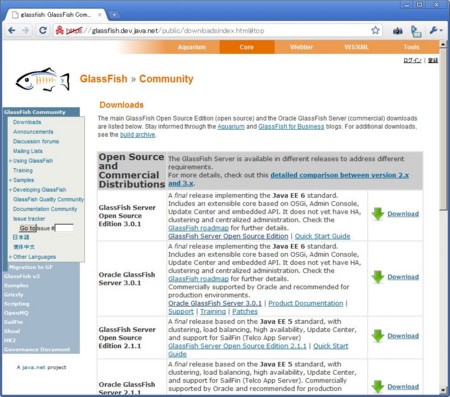Focus the issue number input field
The height and width of the screenshot is (397, 450).
64,228
